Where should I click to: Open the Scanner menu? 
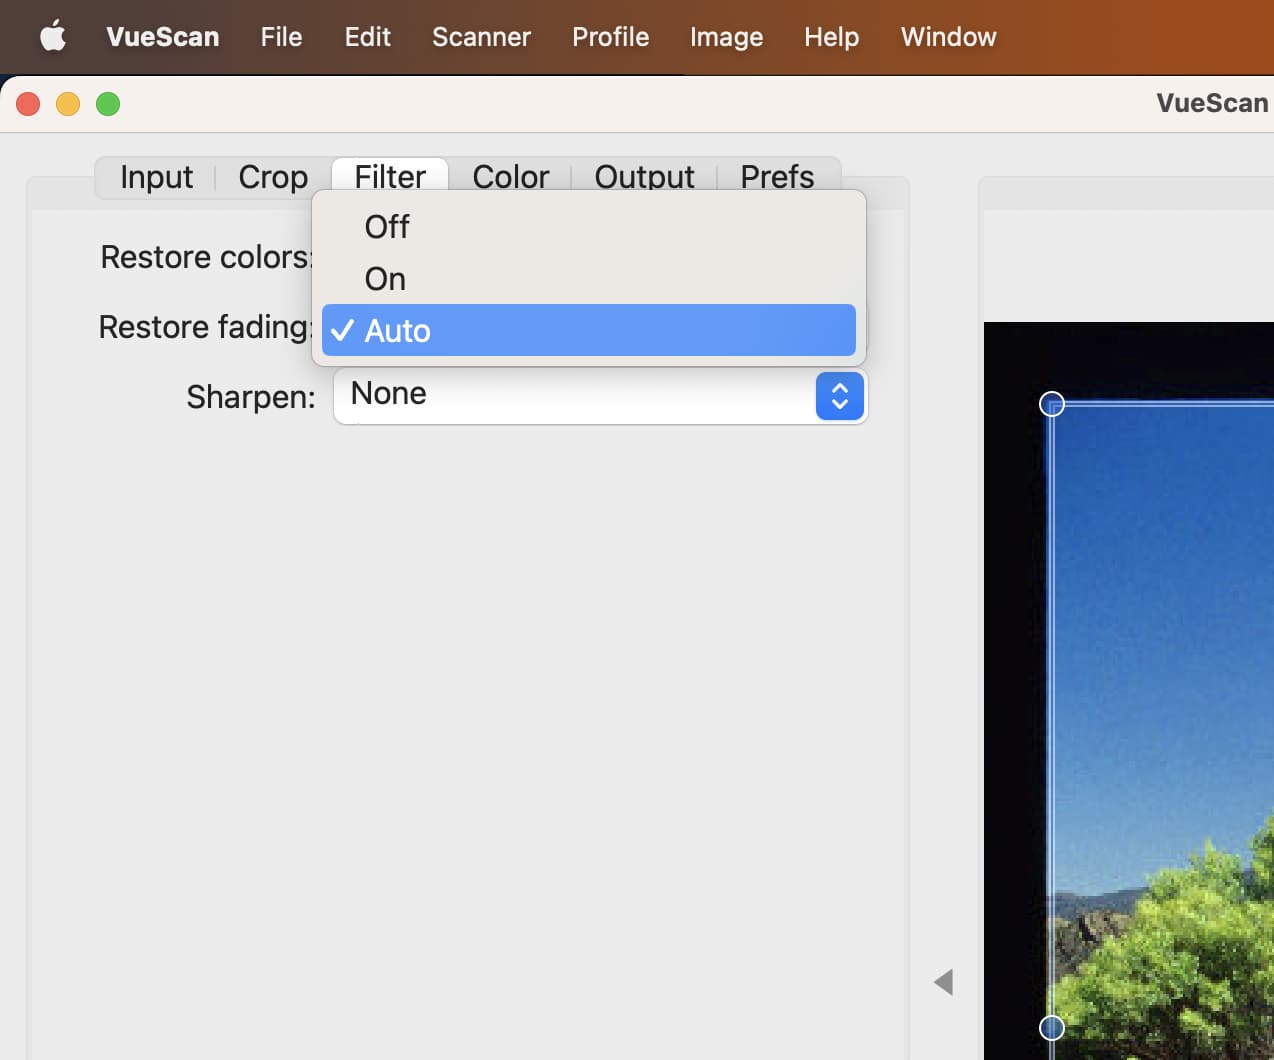coord(481,37)
